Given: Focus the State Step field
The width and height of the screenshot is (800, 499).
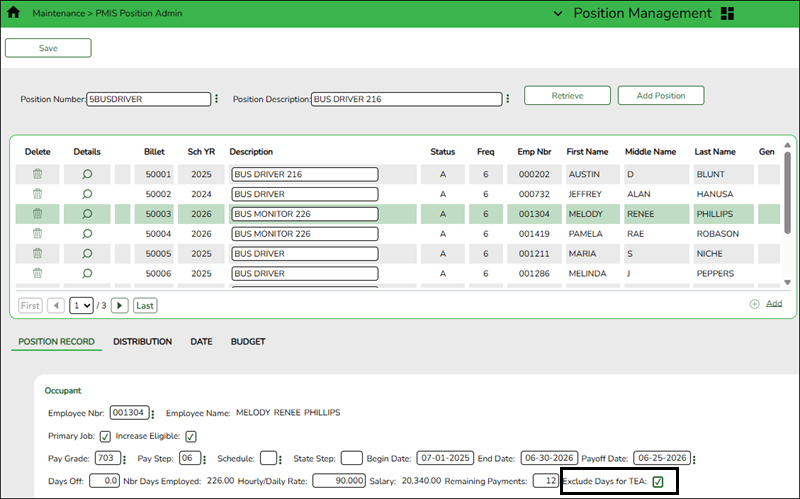Looking at the screenshot, I should 352,458.
